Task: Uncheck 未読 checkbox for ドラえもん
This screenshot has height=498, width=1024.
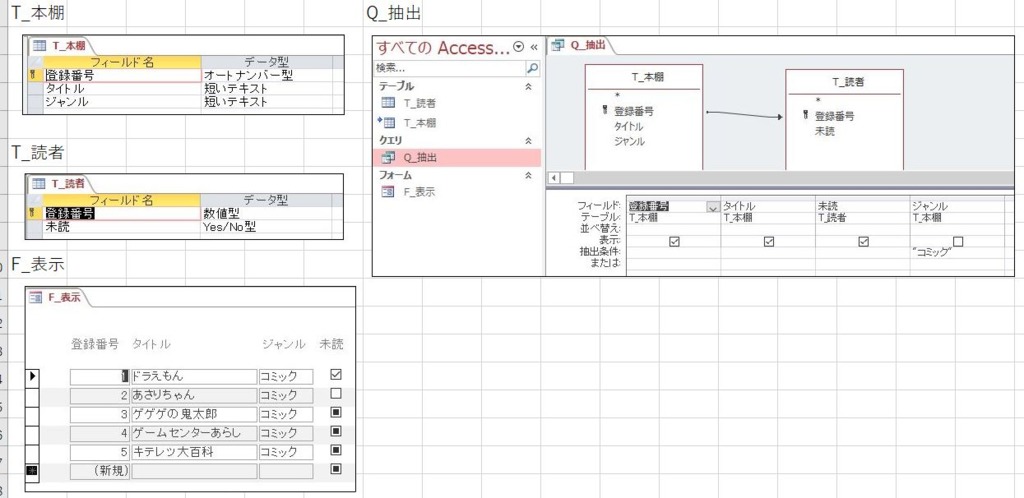Action: pyautogui.click(x=335, y=375)
